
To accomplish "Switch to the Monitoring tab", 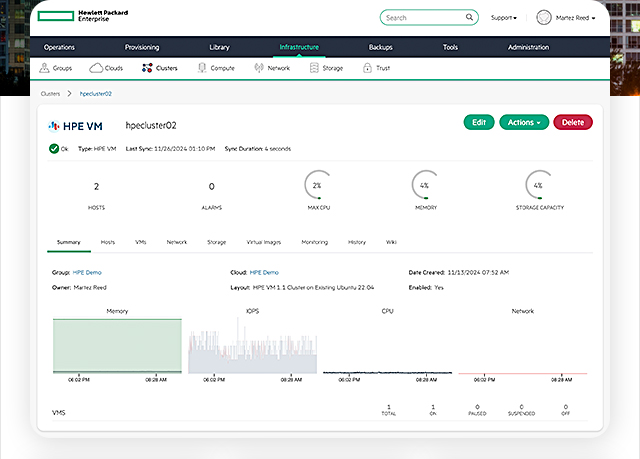I will coord(315,242).
